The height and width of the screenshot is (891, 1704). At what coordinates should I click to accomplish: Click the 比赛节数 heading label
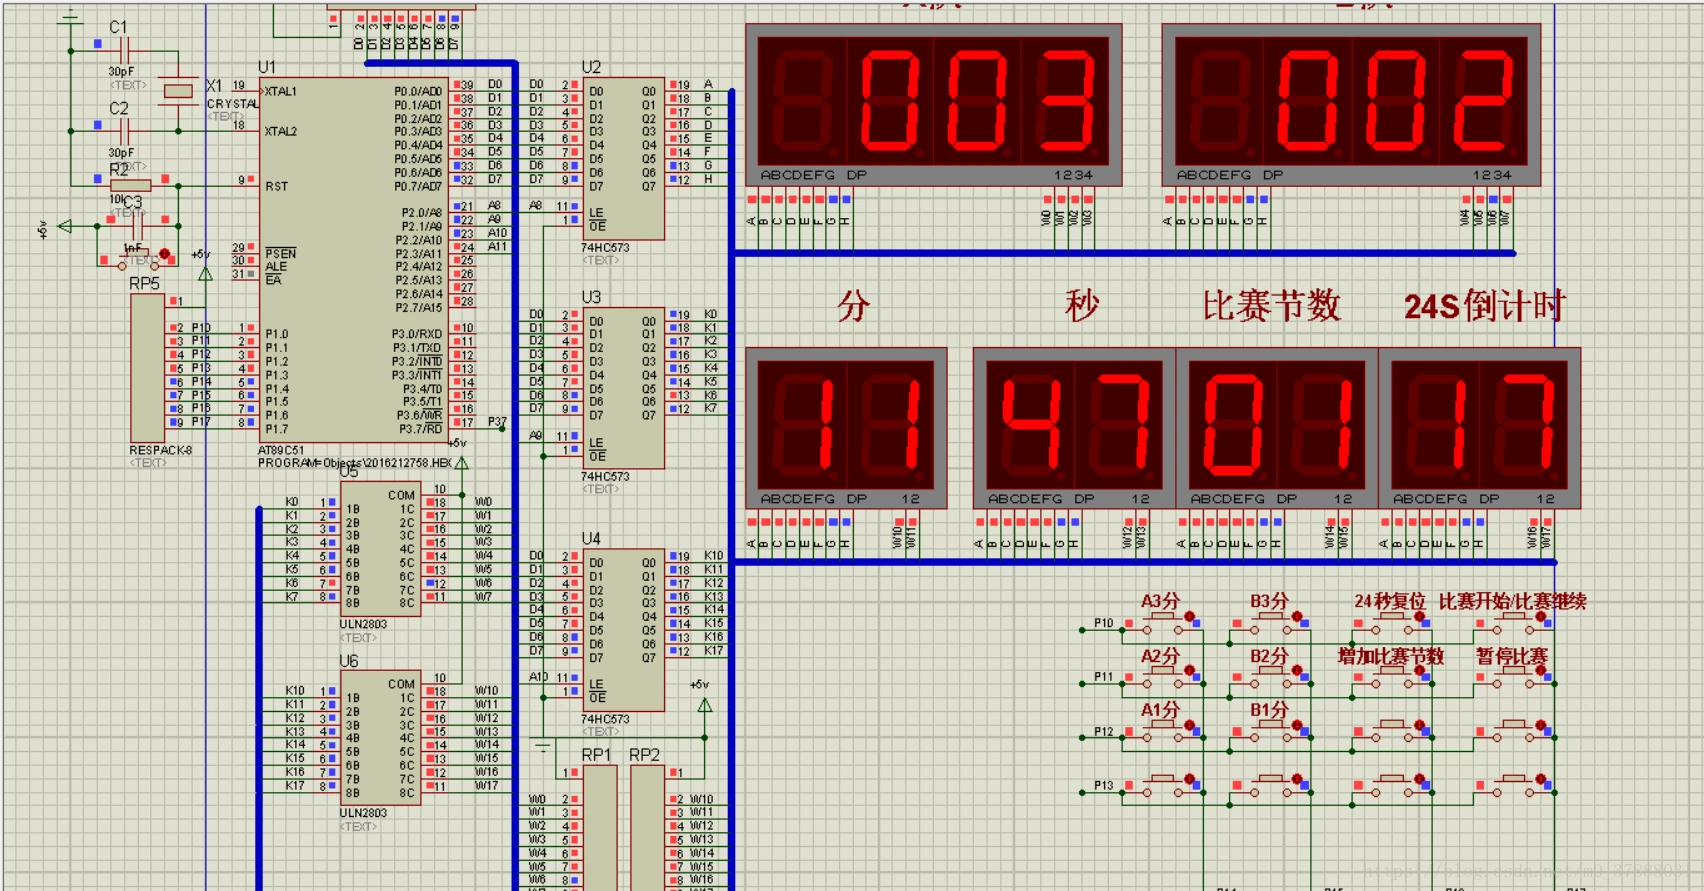click(x=1271, y=305)
